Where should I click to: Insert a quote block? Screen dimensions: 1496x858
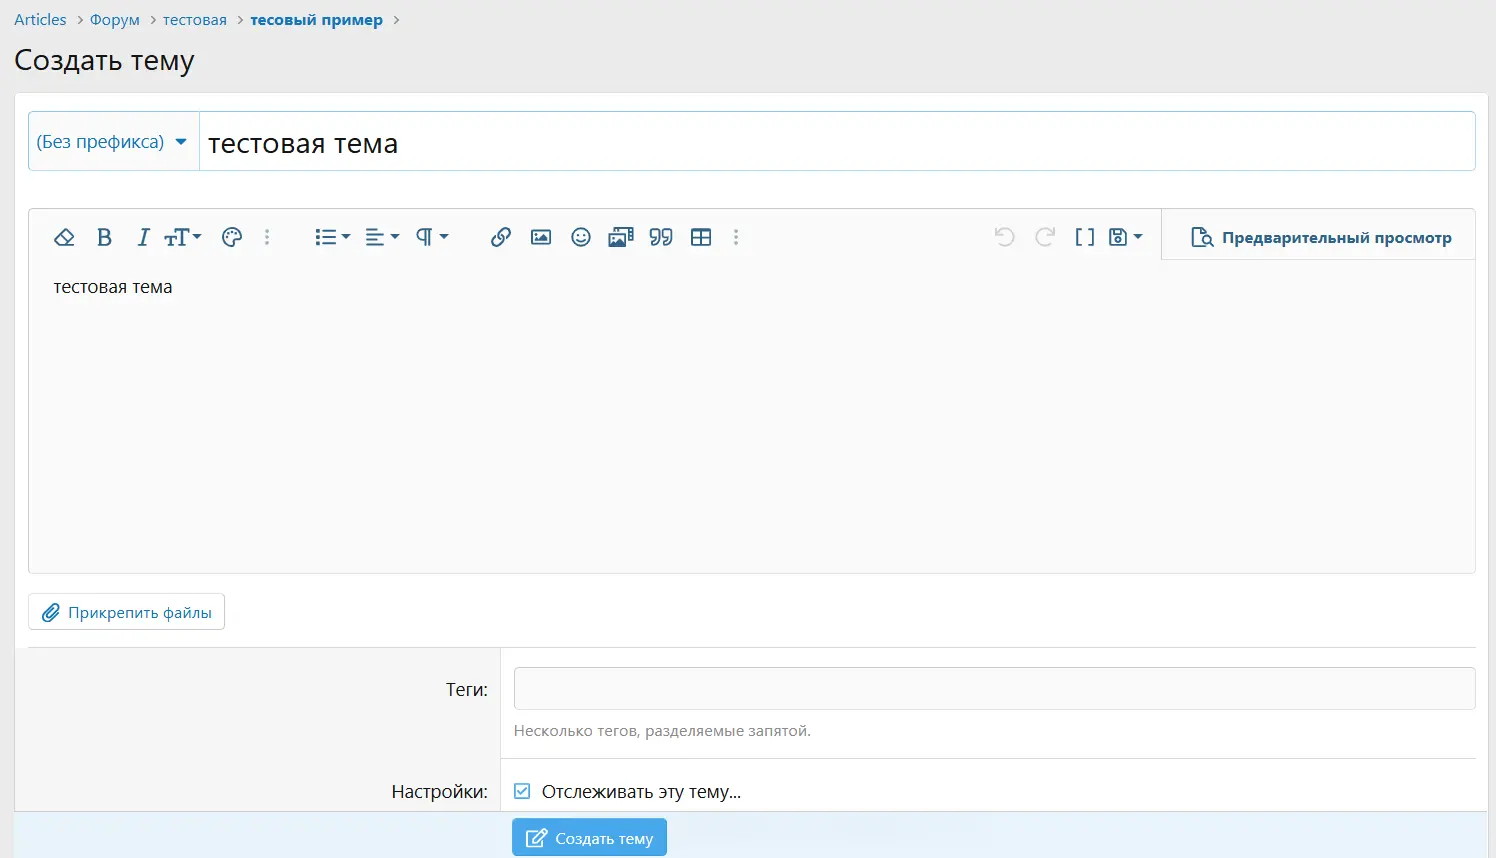pyautogui.click(x=661, y=237)
